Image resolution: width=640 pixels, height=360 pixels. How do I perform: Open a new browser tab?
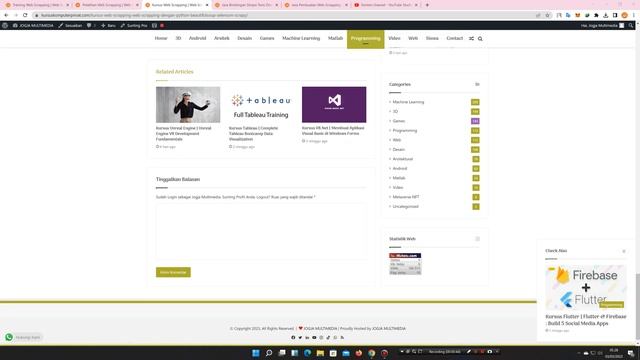427,5
